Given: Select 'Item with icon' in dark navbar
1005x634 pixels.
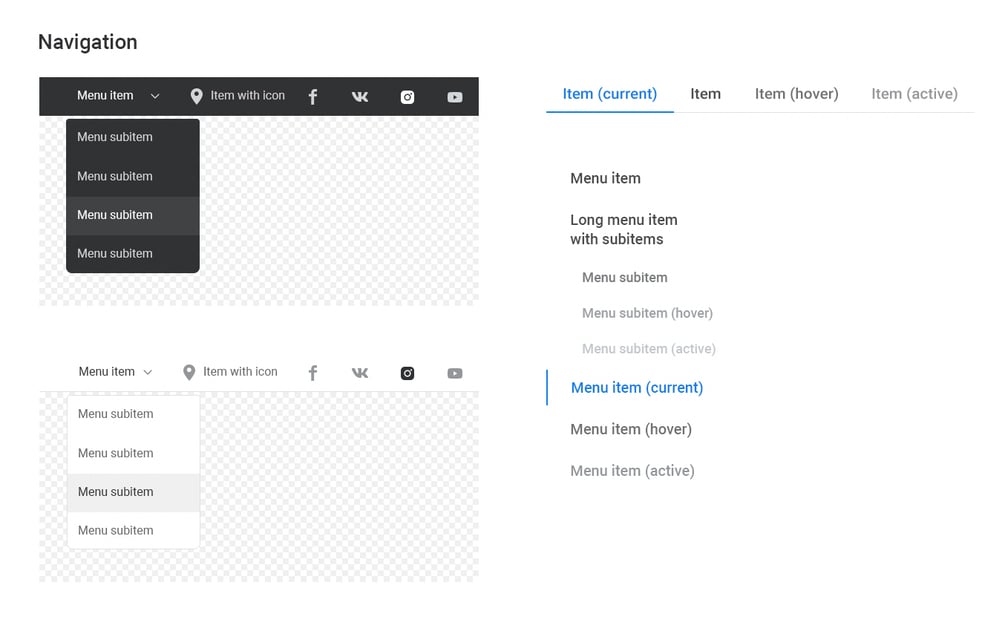Looking at the screenshot, I should tap(247, 96).
